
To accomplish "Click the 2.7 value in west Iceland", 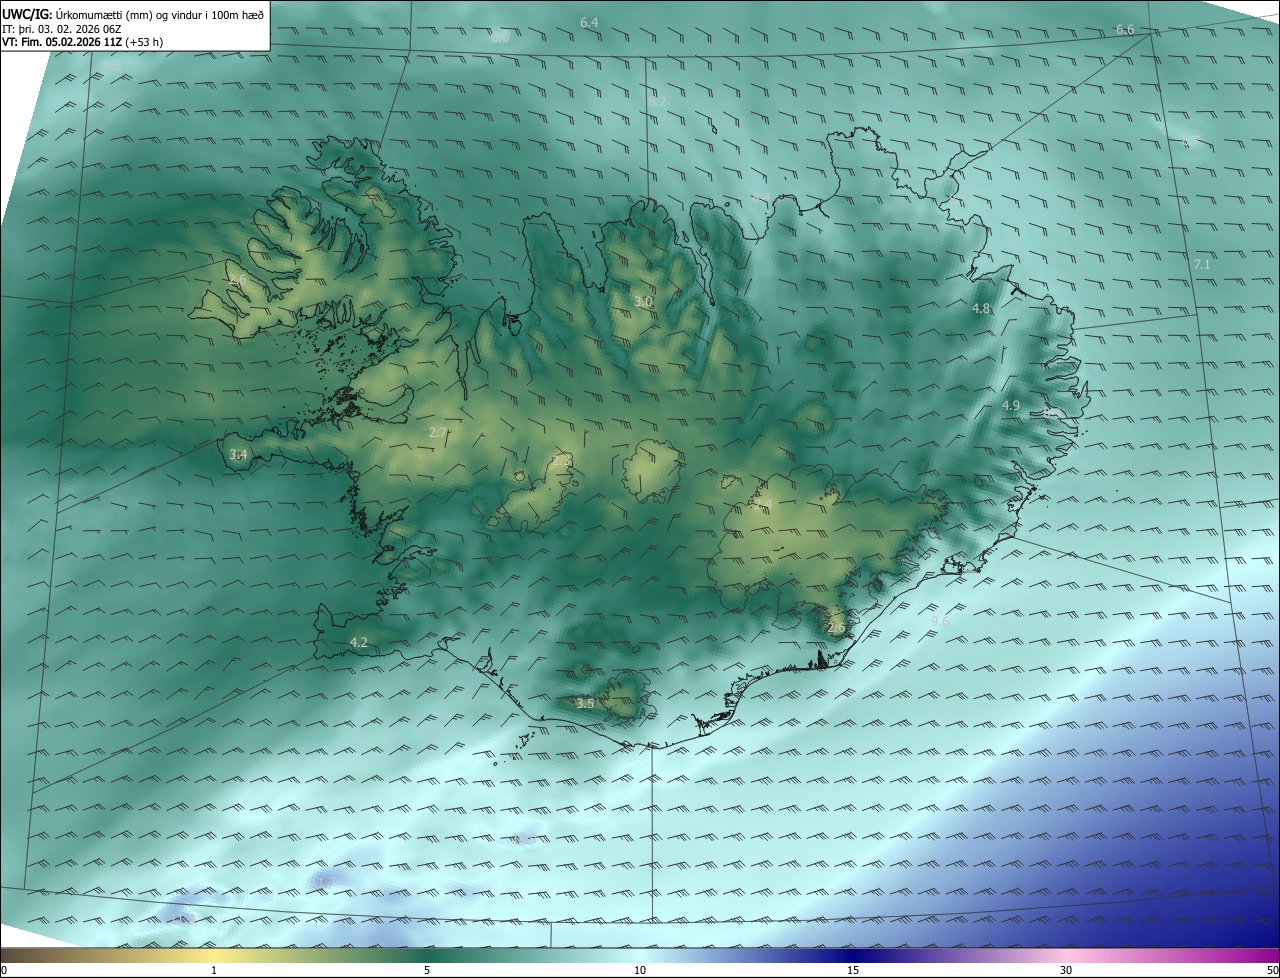I will 438,432.
